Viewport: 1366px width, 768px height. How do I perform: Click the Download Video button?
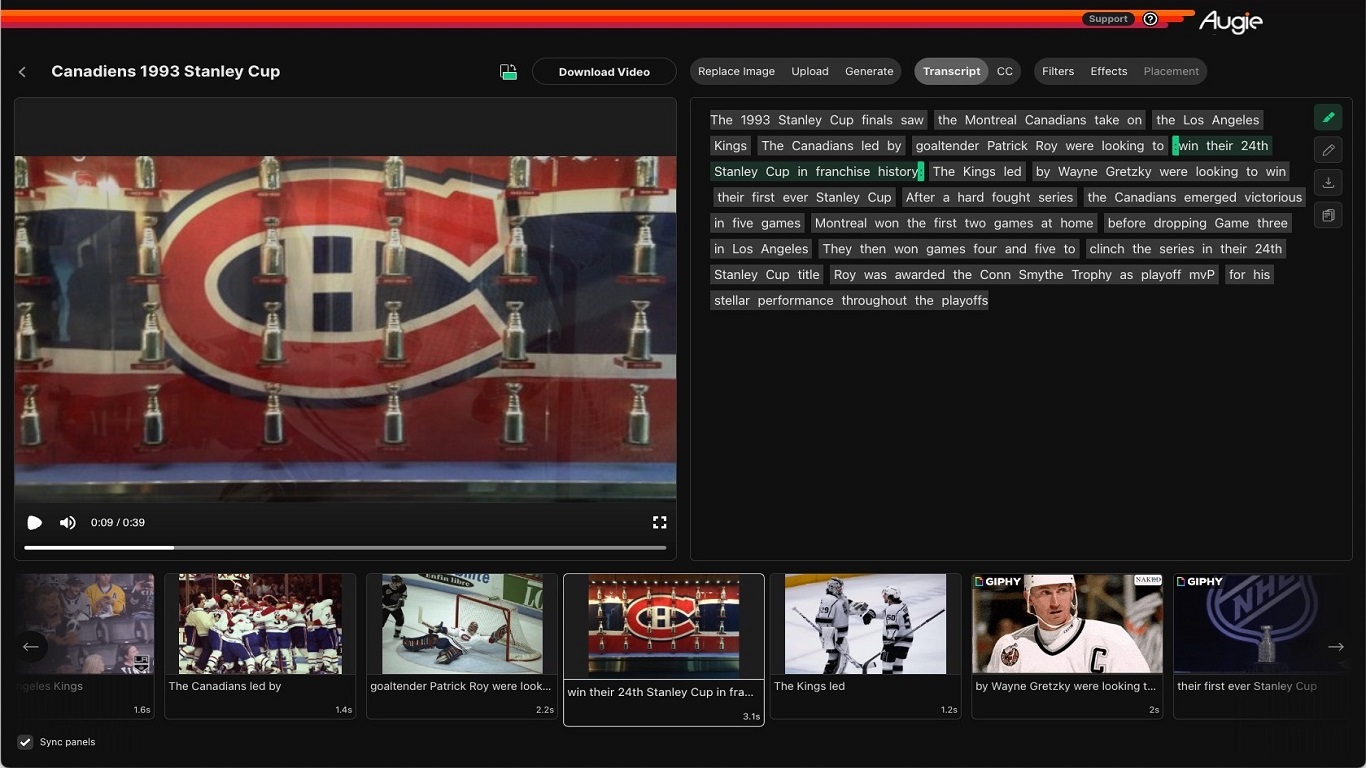point(604,72)
